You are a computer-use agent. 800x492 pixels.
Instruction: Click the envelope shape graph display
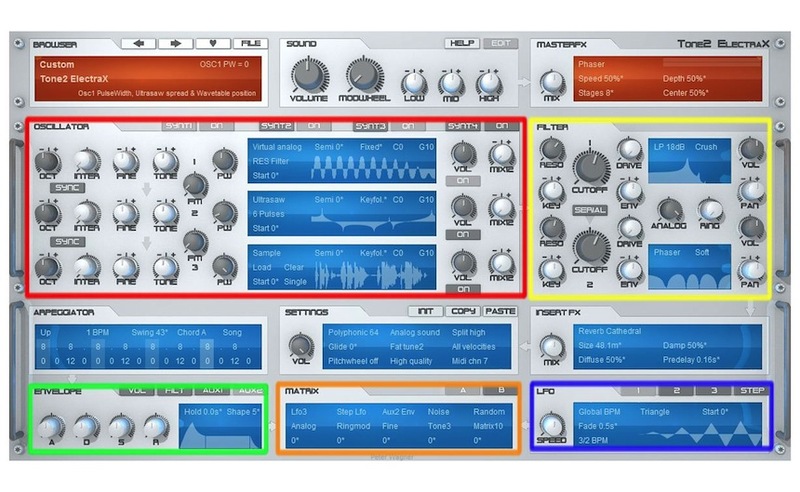point(219,432)
